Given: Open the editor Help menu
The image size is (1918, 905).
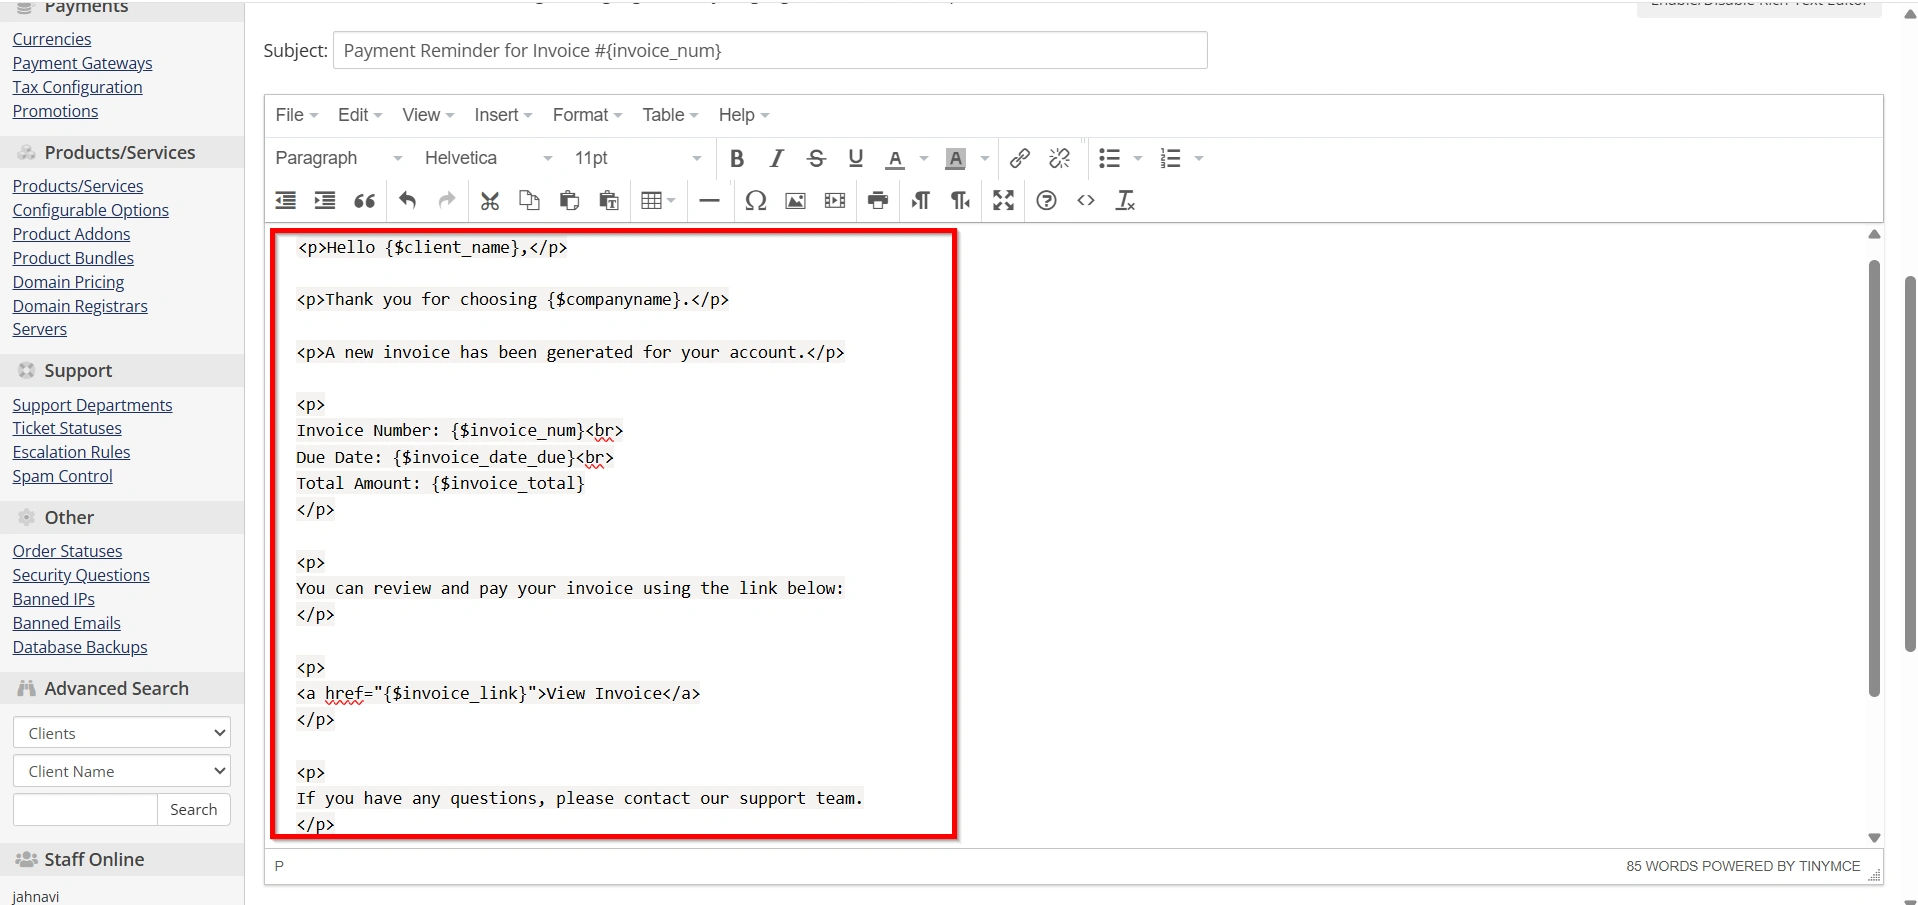Looking at the screenshot, I should click(x=744, y=115).
